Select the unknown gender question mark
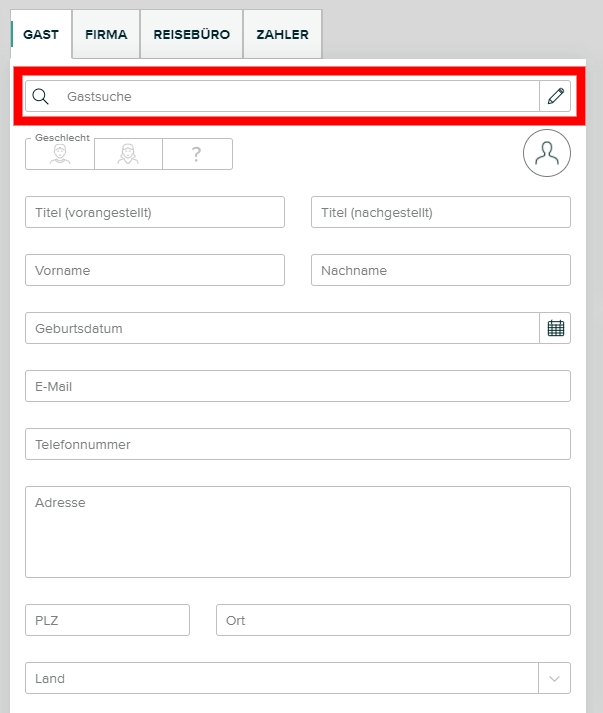Image resolution: width=603 pixels, height=713 pixels. click(197, 155)
